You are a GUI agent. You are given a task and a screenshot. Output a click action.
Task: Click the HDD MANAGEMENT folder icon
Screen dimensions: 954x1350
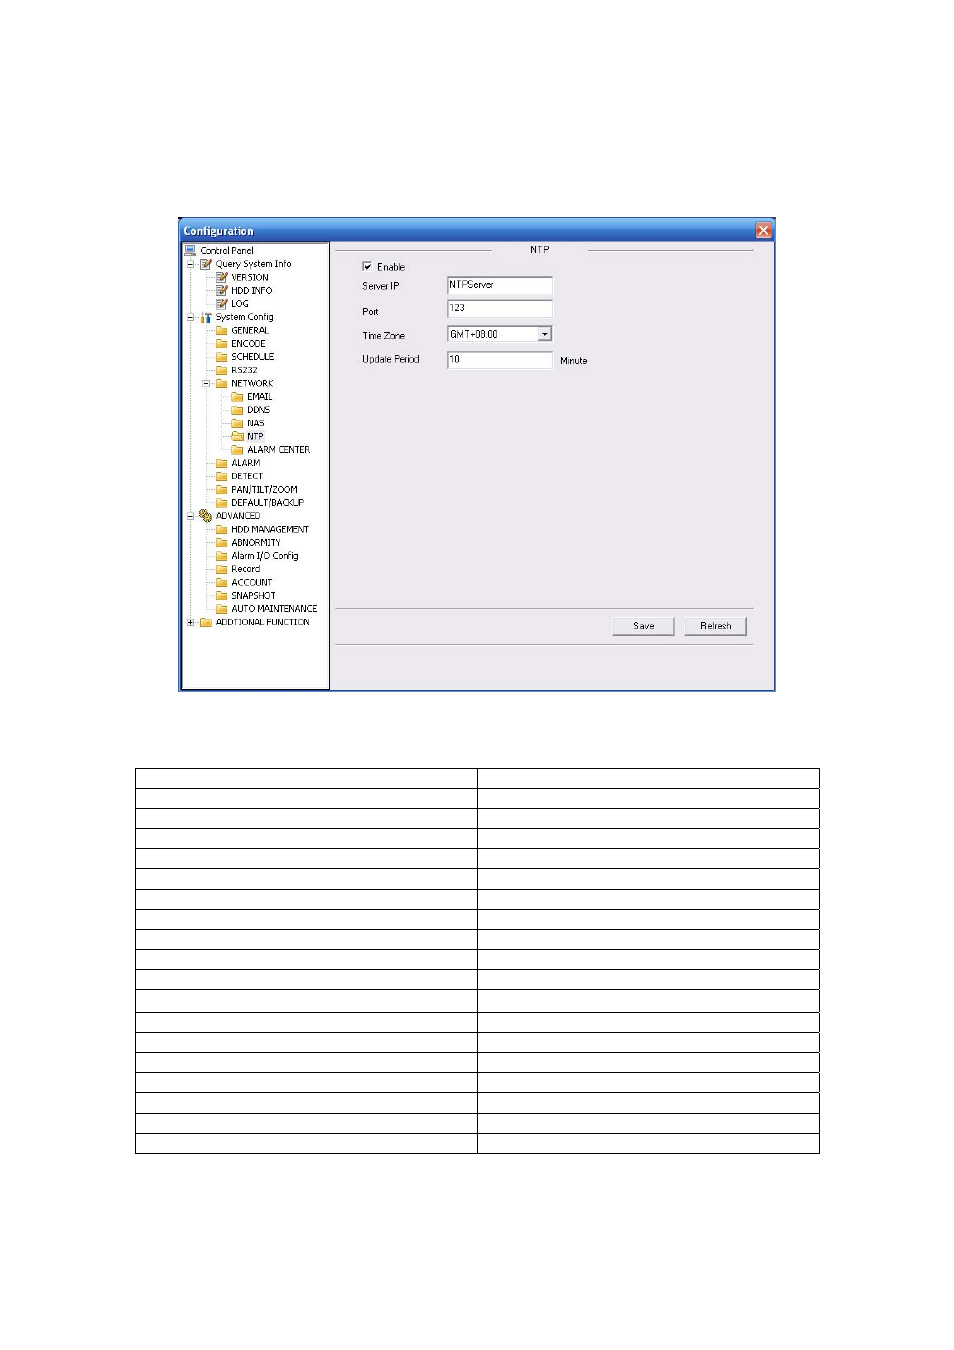point(222,529)
